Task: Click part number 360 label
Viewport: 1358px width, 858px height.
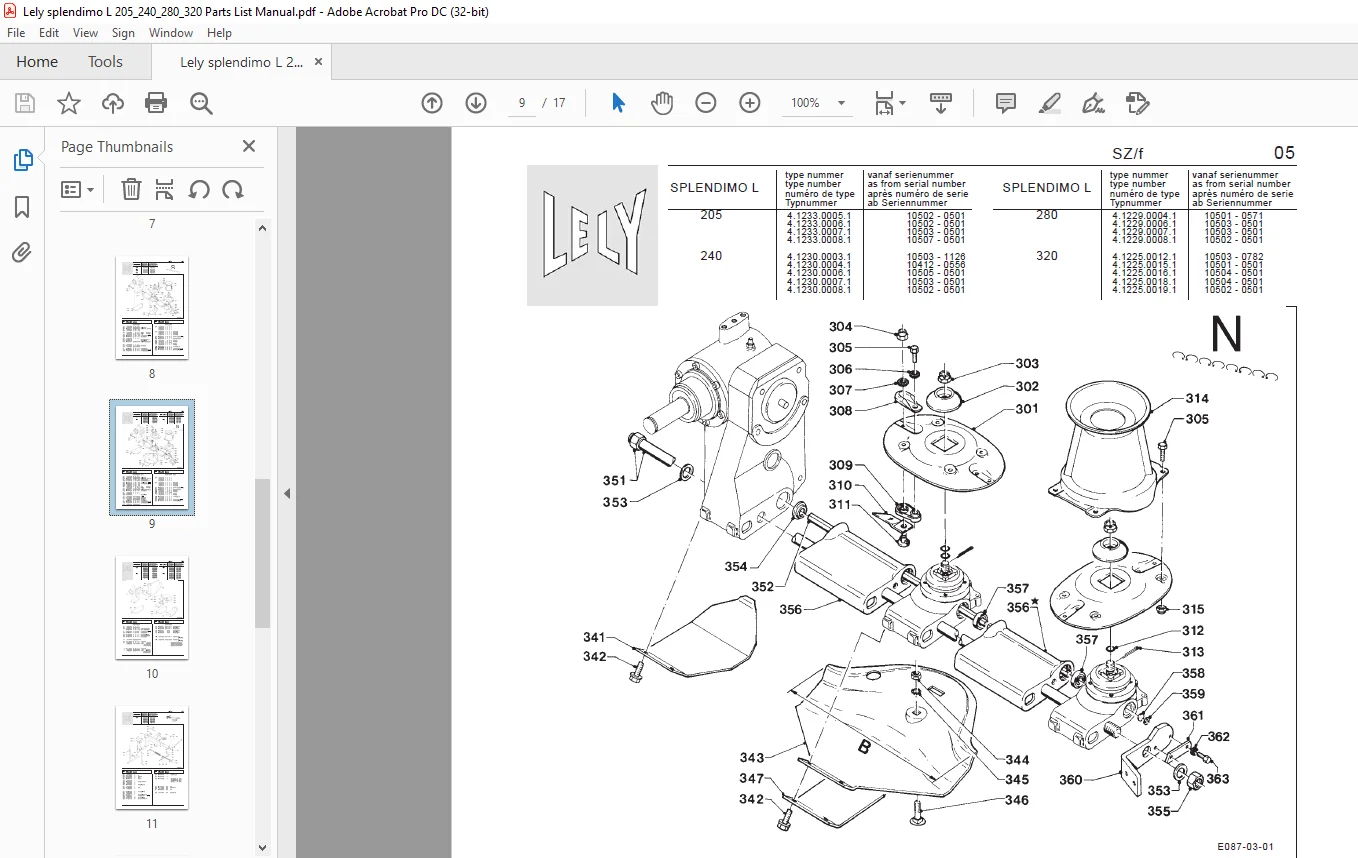Action: click(x=1071, y=780)
